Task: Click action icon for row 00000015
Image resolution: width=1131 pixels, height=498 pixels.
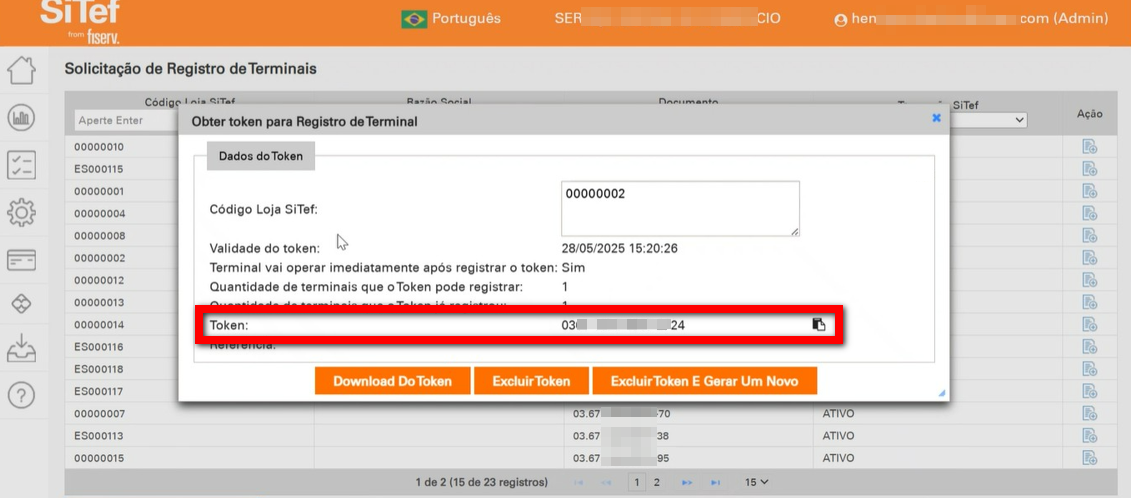Action: point(1089,458)
